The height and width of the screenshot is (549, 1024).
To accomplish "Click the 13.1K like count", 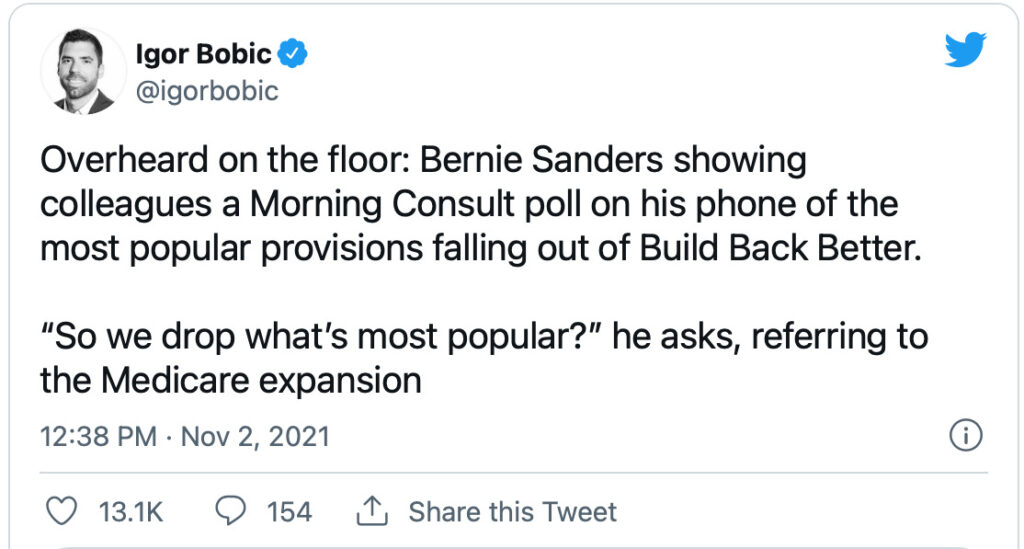I will [x=131, y=512].
